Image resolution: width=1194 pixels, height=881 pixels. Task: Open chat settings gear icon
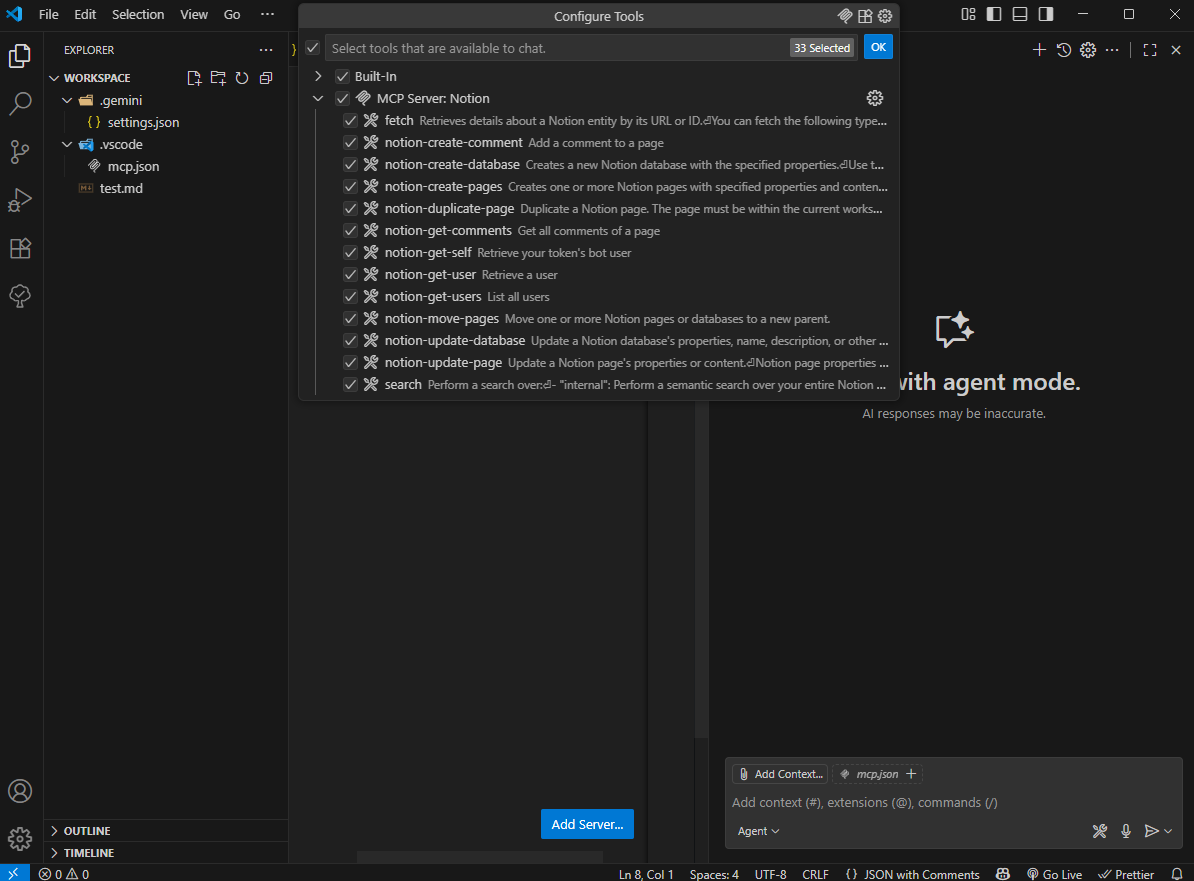(x=1088, y=49)
